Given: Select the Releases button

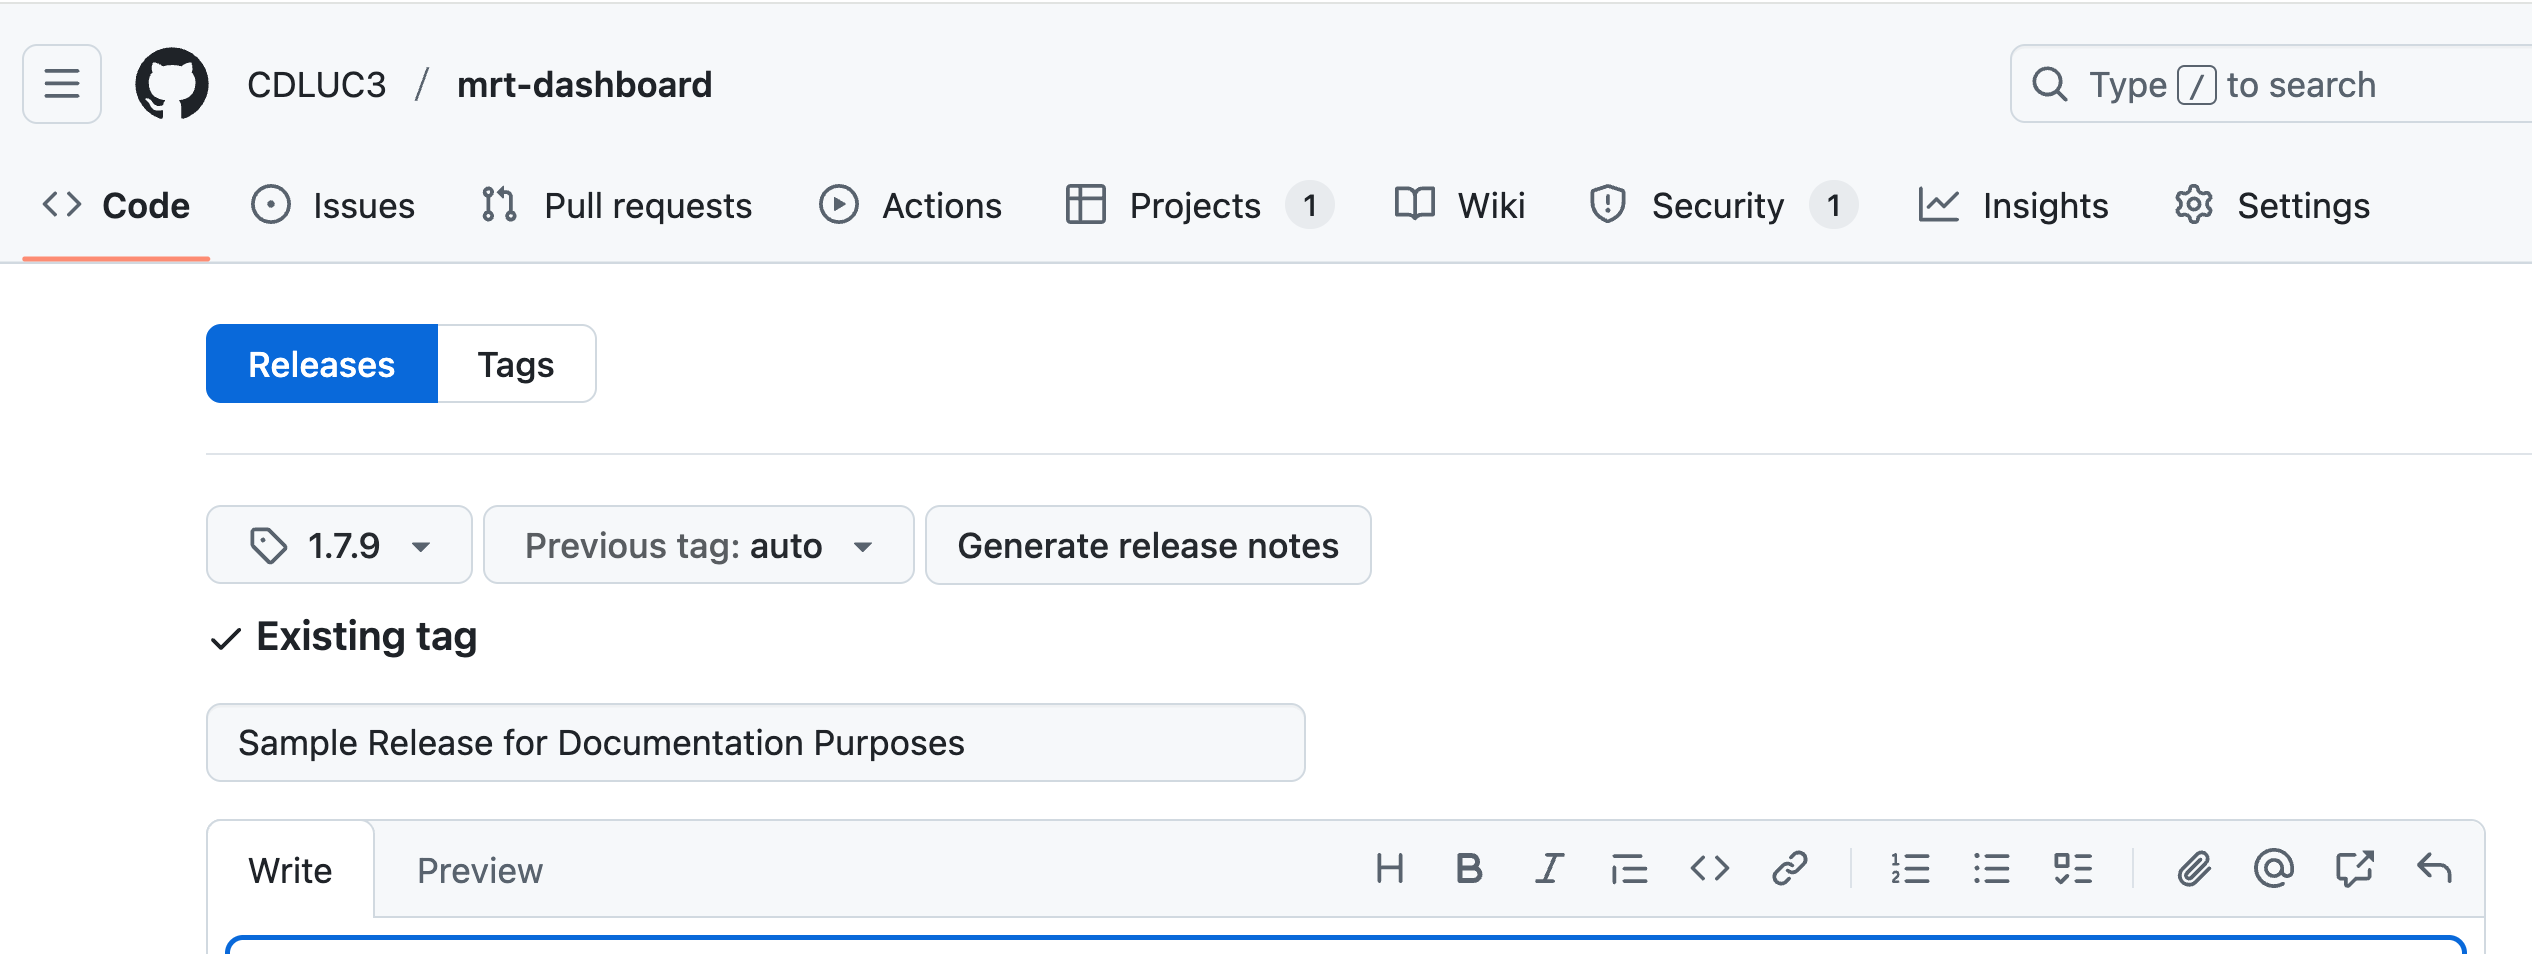Looking at the screenshot, I should [322, 364].
